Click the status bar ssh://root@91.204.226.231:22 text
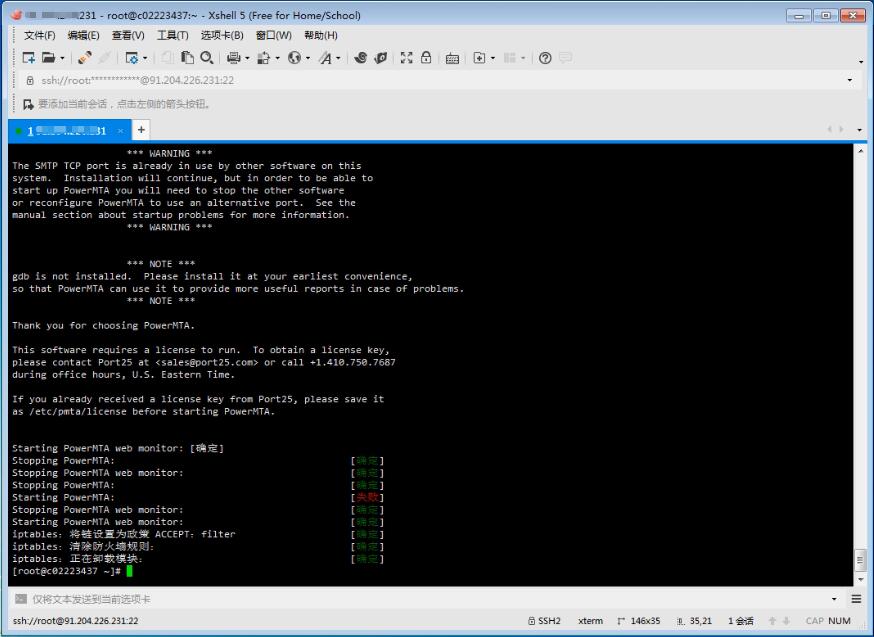The height and width of the screenshot is (637, 874). (75, 621)
